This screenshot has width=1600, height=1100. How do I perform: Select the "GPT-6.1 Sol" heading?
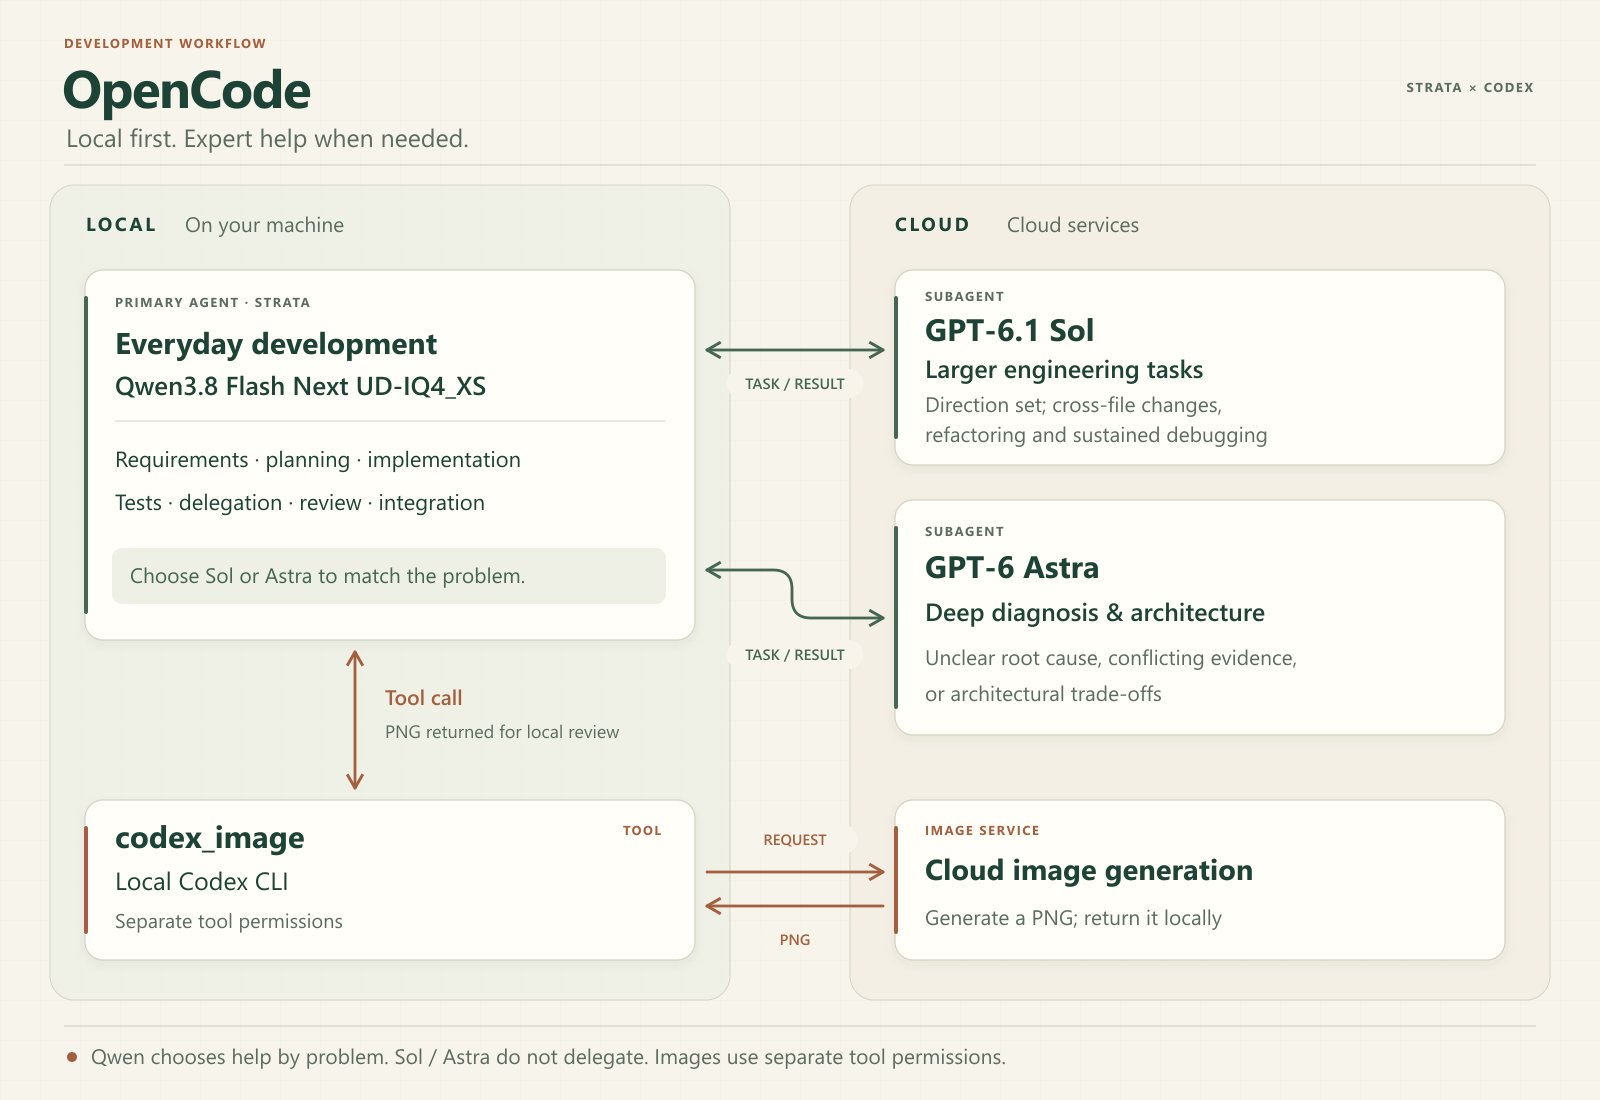coord(1010,330)
